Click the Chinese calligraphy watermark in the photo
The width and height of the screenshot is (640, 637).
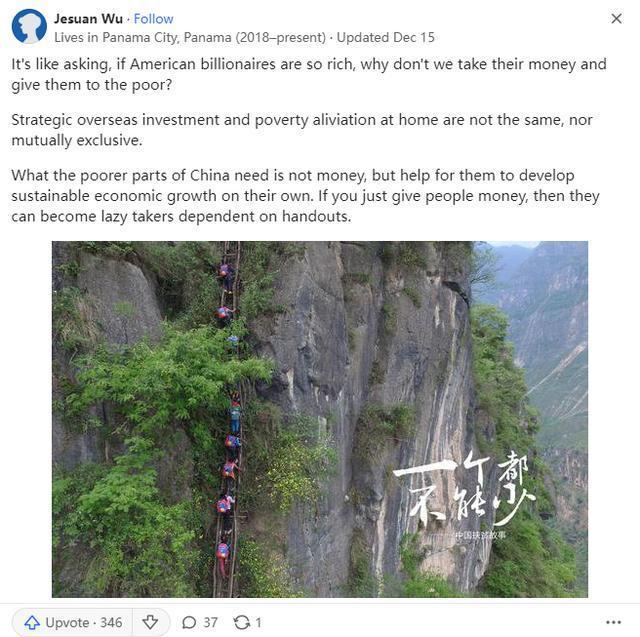pos(464,492)
